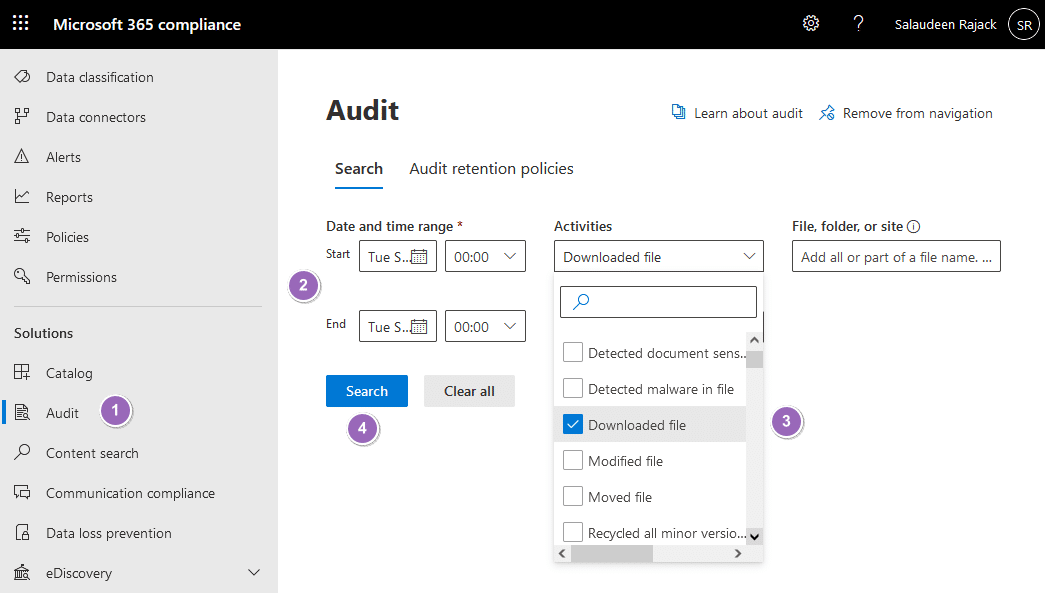
Task: Select Data classification in the sidebar
Action: (100, 76)
